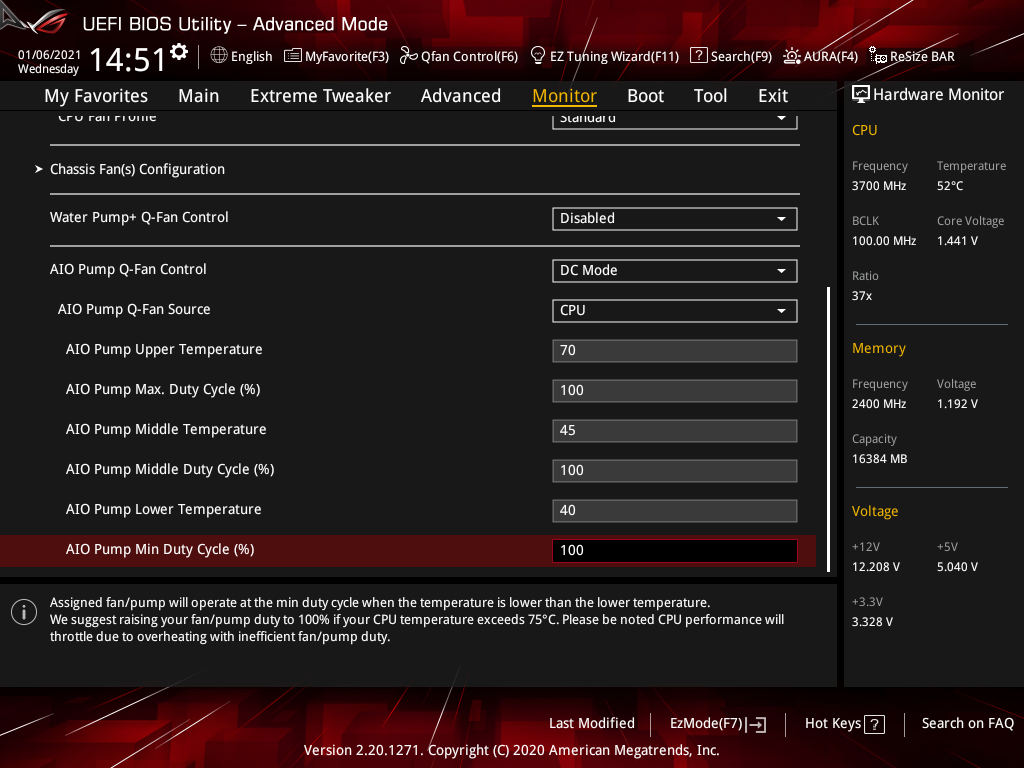
Task: Edit AIO Pump Middle Temperature field
Action: click(x=675, y=430)
